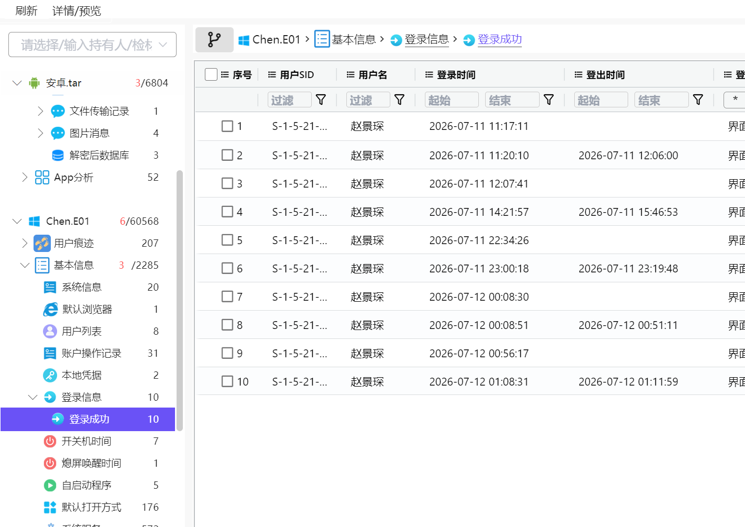Click the Windows logo icon for Chen.E01 tree node
745x527 pixels.
pyautogui.click(x=34, y=221)
